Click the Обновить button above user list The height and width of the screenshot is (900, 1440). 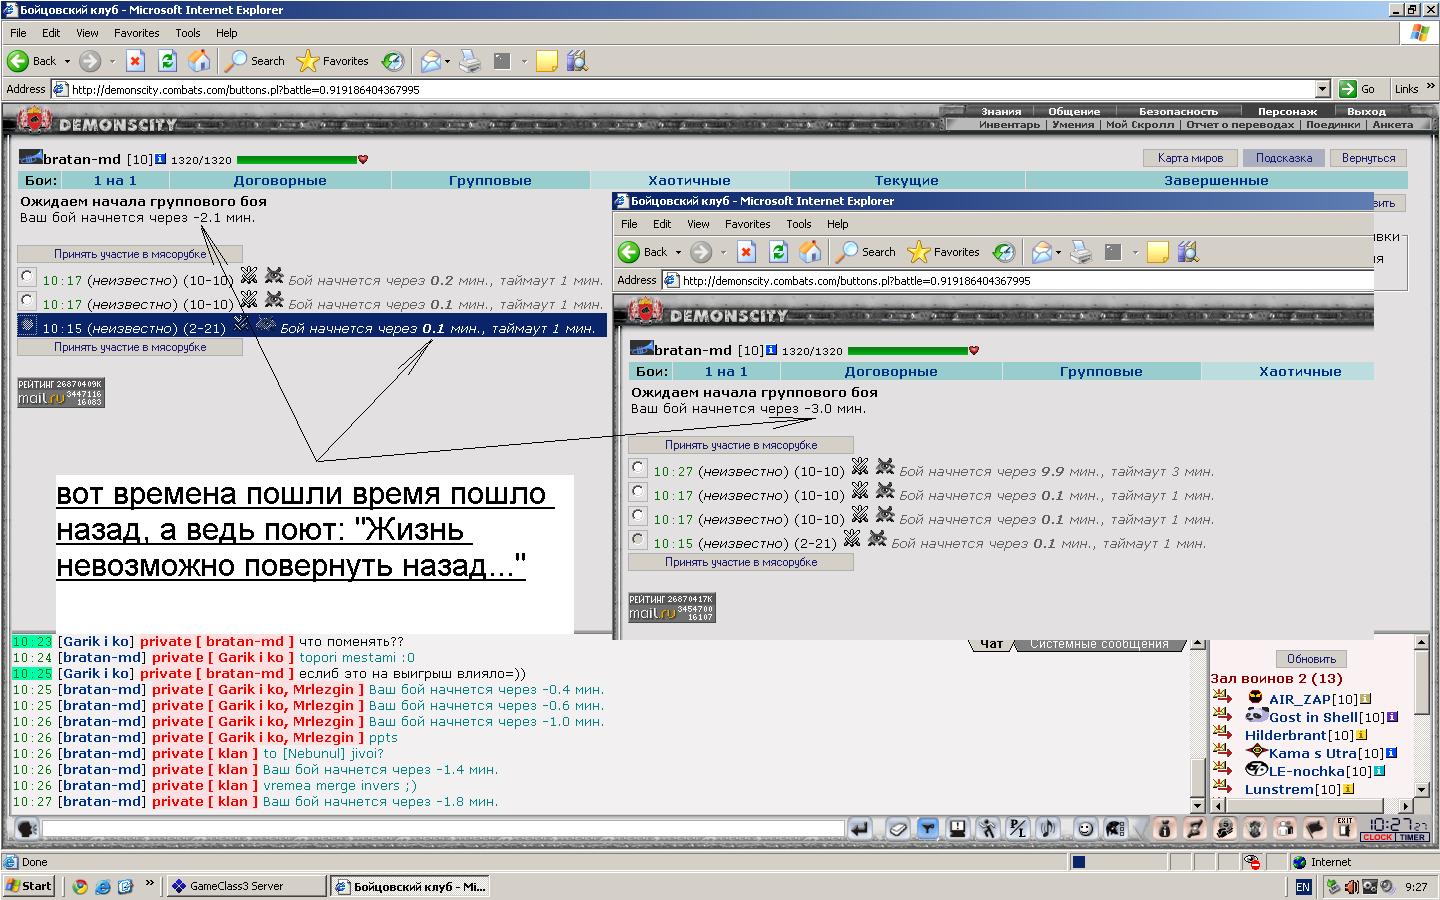pyautogui.click(x=1311, y=659)
